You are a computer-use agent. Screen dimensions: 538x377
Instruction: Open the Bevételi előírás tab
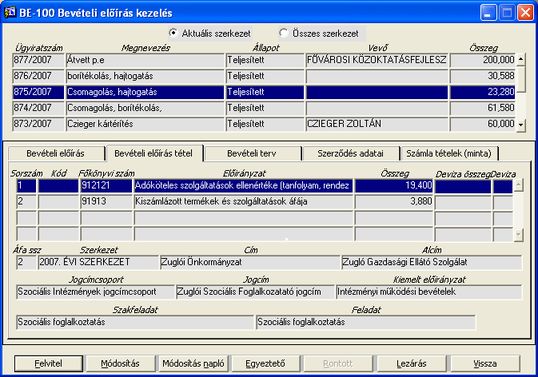click(56, 153)
